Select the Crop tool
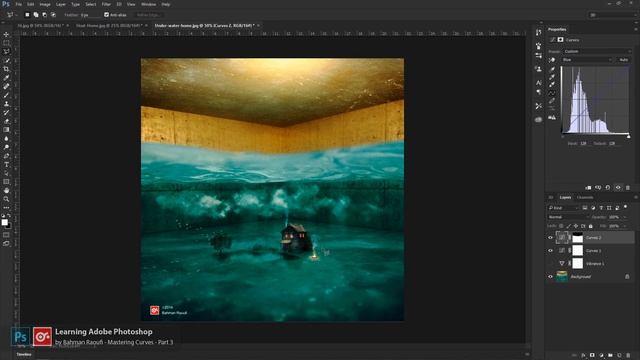The height and width of the screenshot is (360, 640). click(x=6, y=69)
